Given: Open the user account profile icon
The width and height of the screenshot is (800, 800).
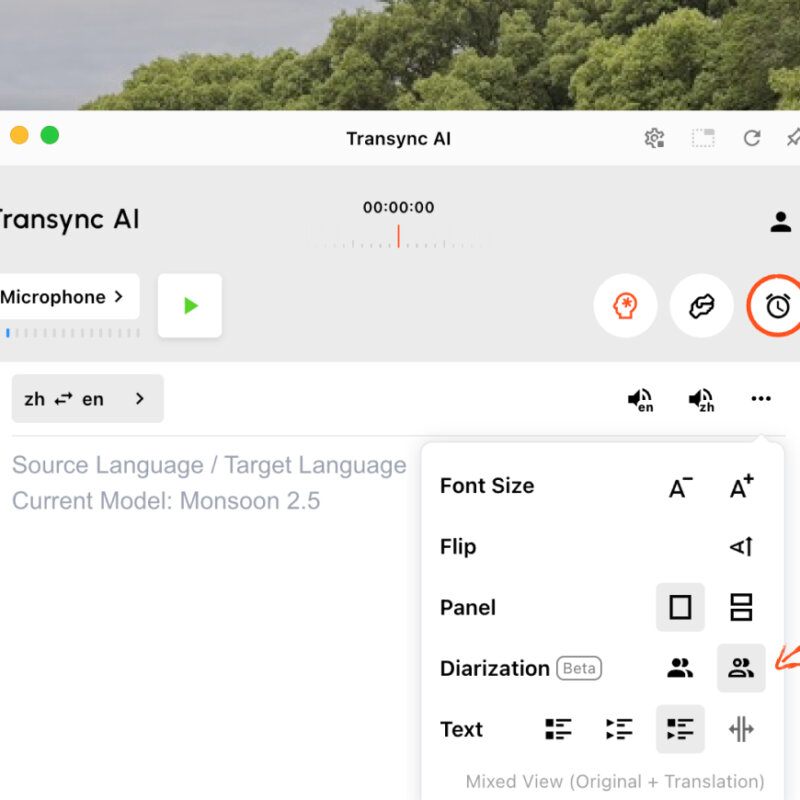Looking at the screenshot, I should point(780,222).
